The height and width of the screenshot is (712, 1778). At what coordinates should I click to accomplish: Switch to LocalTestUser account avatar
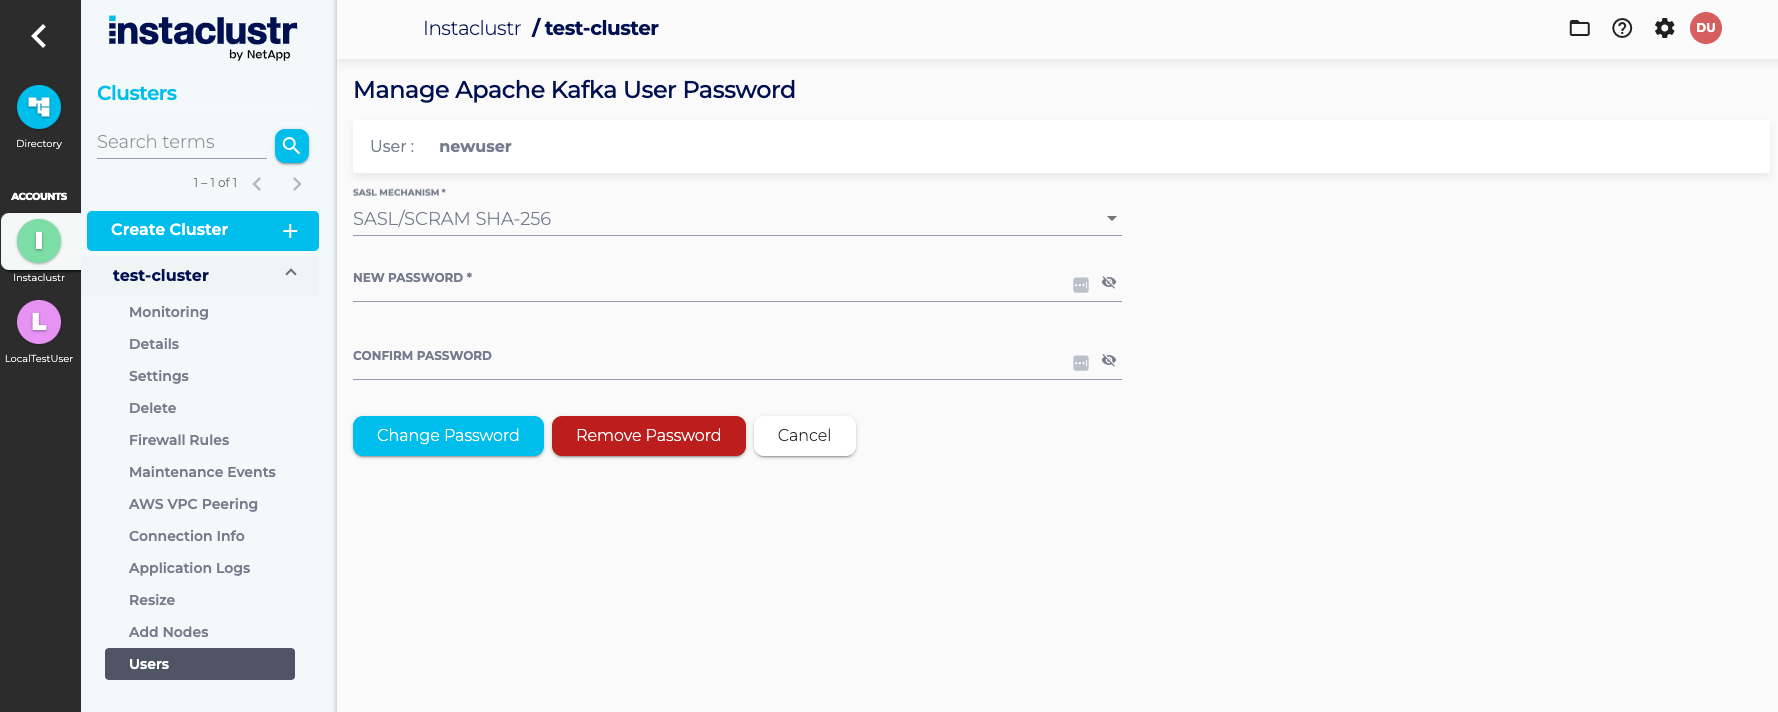[x=39, y=322]
